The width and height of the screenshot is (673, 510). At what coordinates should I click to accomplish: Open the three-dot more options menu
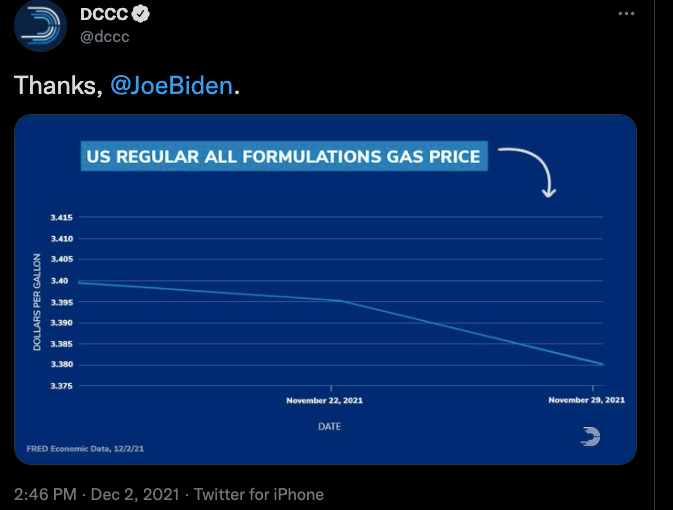pyautogui.click(x=627, y=14)
